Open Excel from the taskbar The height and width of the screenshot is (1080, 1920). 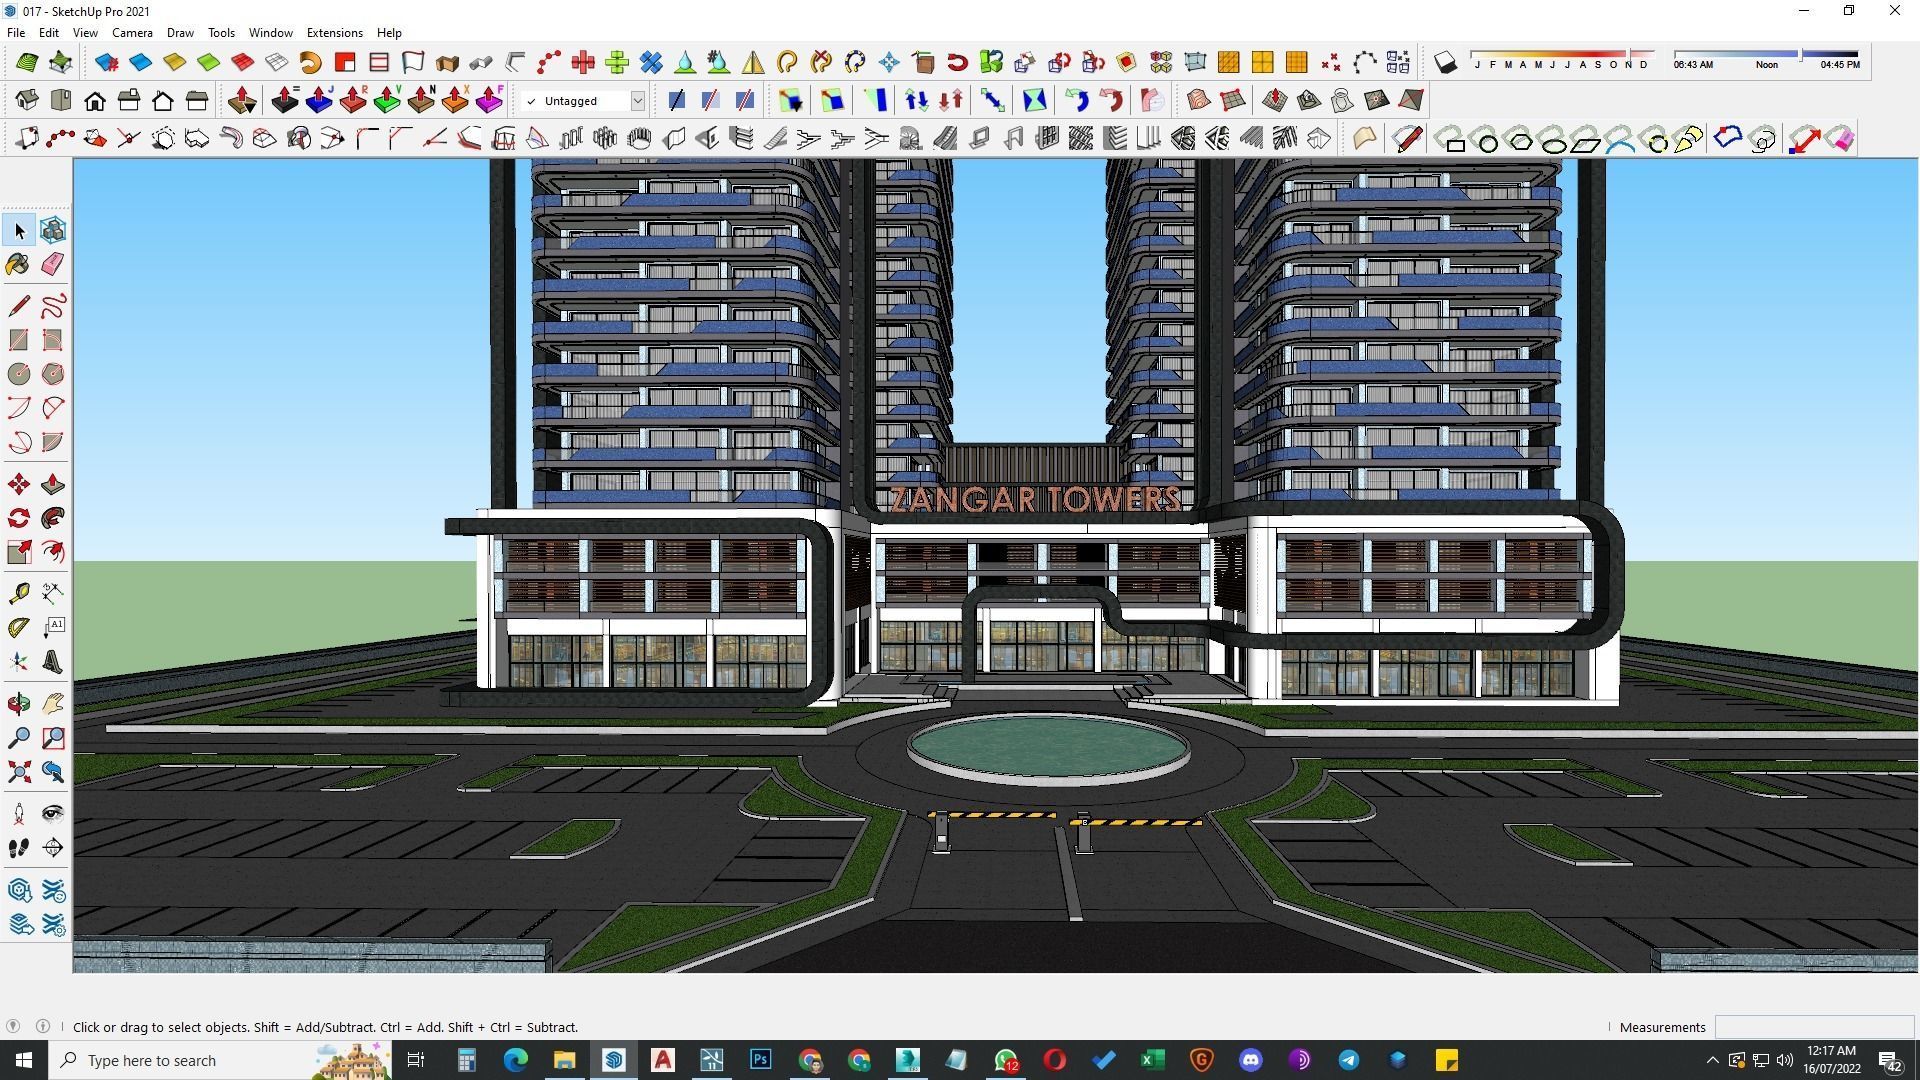[1152, 1060]
